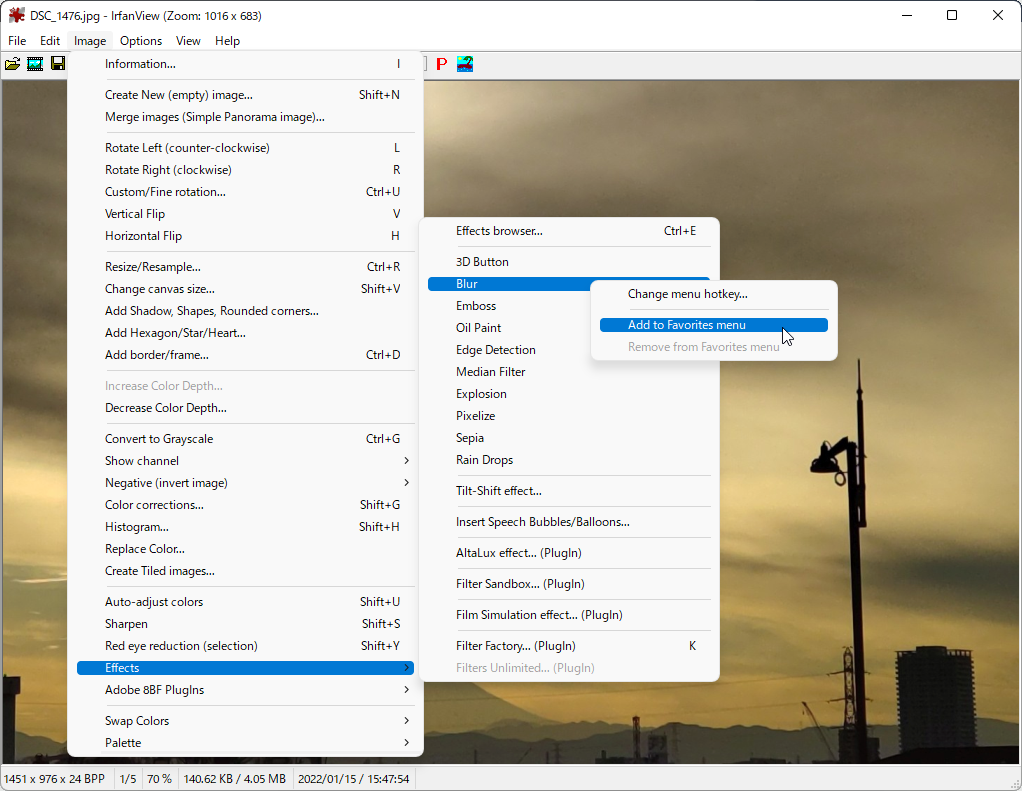Open the Options menu

point(140,41)
